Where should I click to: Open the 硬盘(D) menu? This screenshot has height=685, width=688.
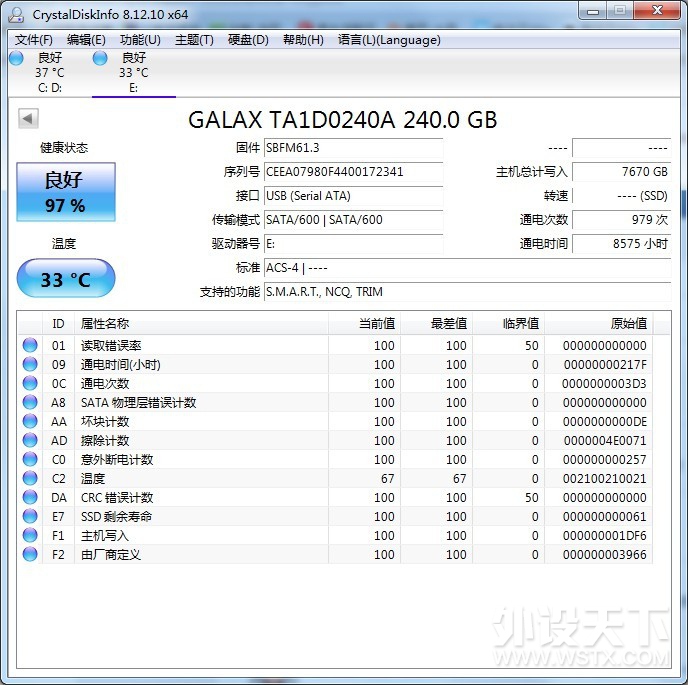click(248, 40)
